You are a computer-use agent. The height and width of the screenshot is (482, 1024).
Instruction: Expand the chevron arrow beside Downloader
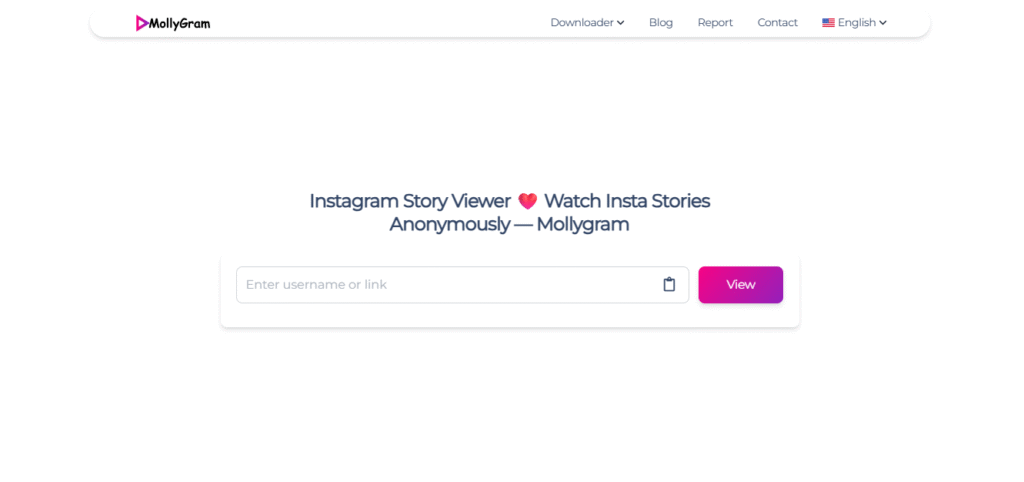click(620, 23)
